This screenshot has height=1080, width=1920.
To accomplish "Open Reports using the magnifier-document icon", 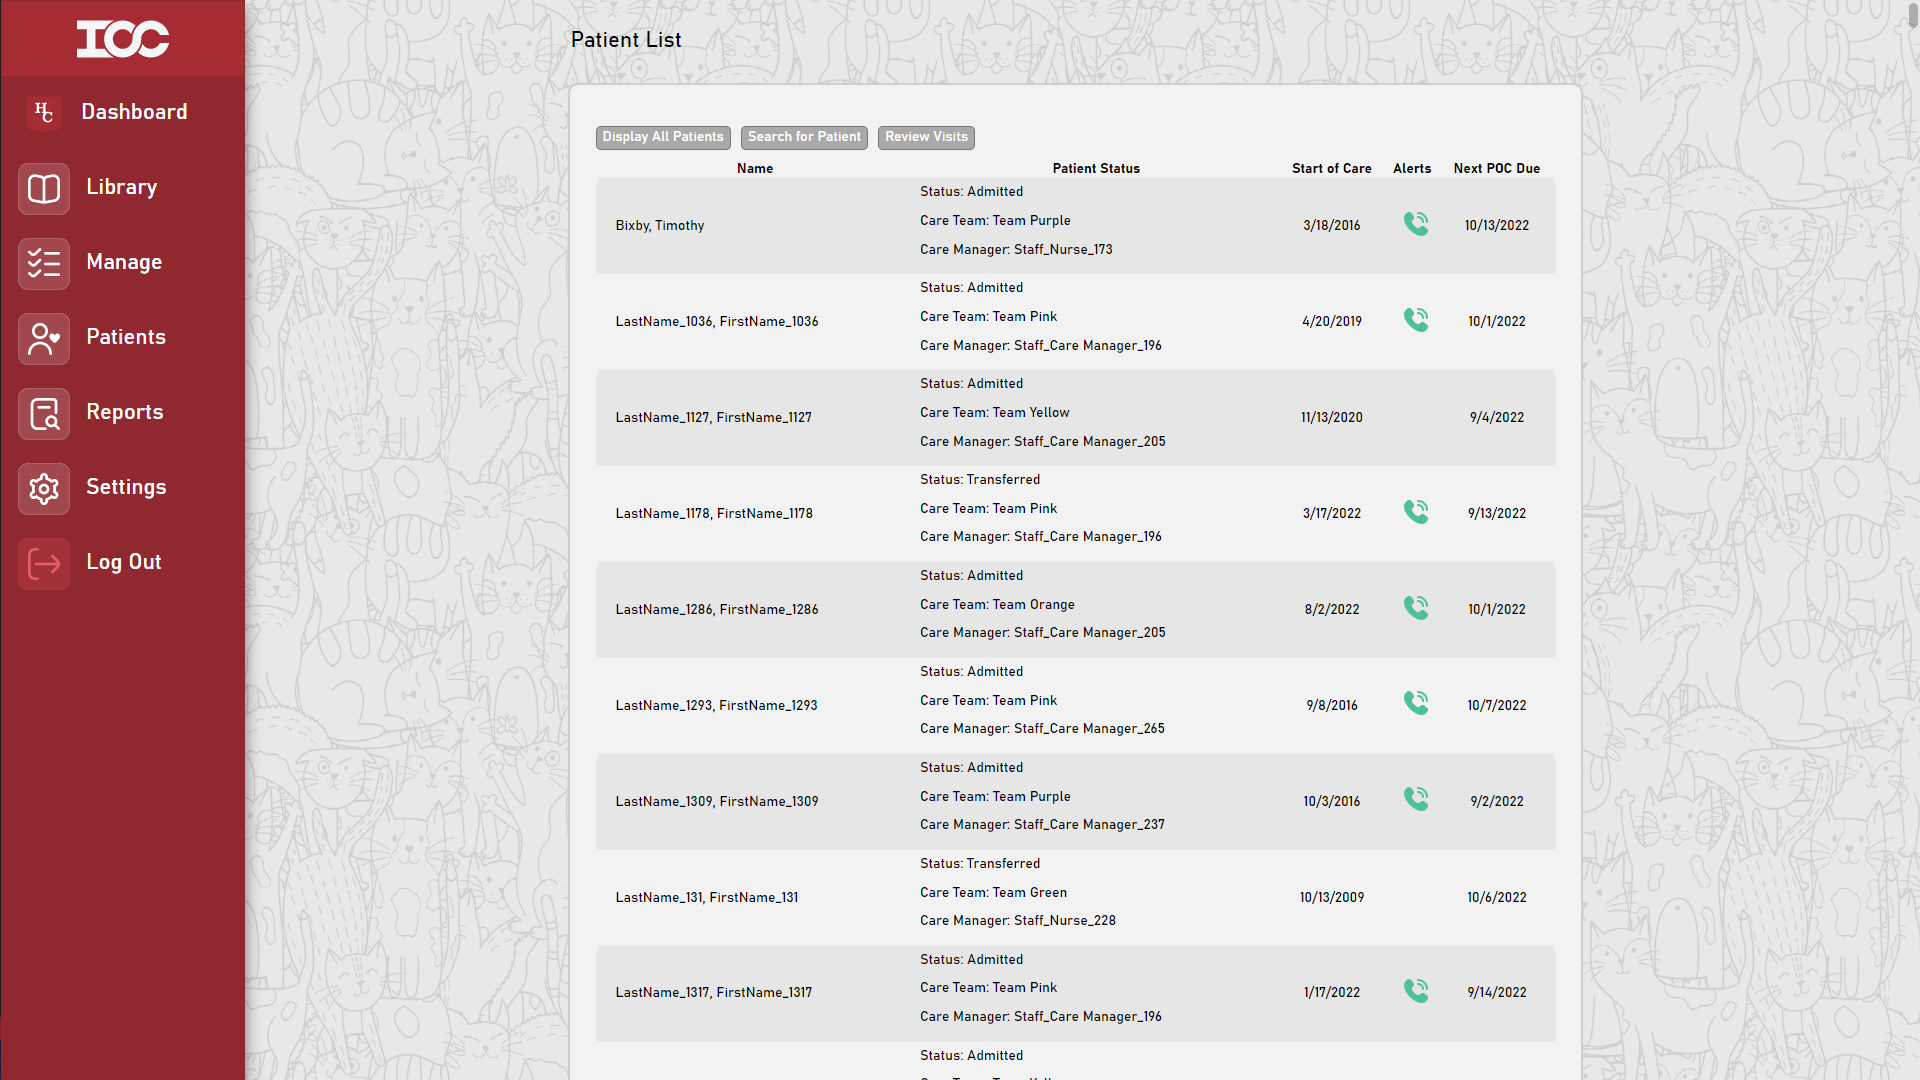I will pyautogui.click(x=43, y=413).
